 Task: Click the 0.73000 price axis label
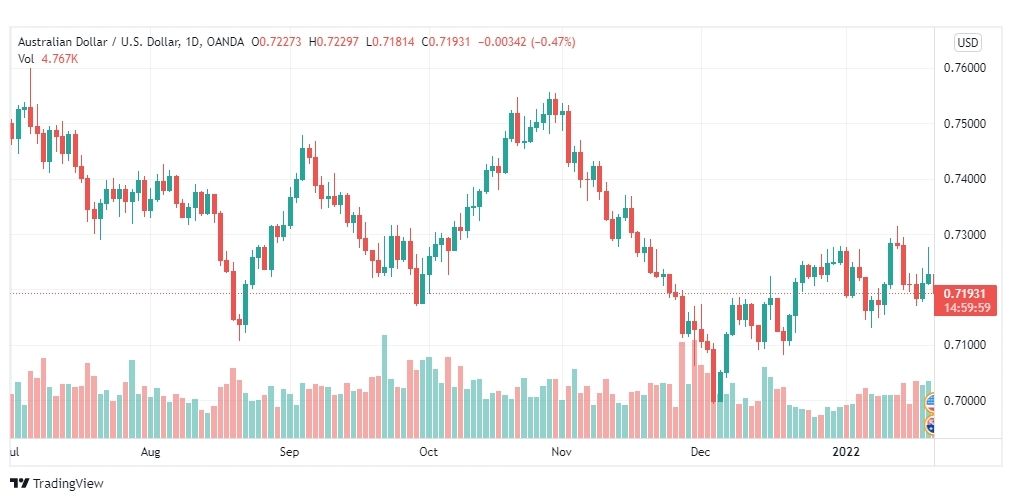(x=966, y=234)
